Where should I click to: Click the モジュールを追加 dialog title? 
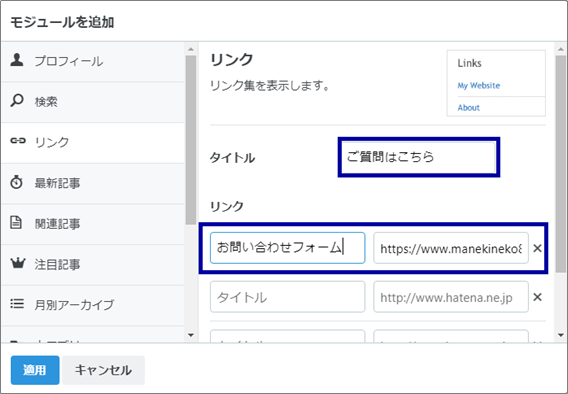click(62, 22)
